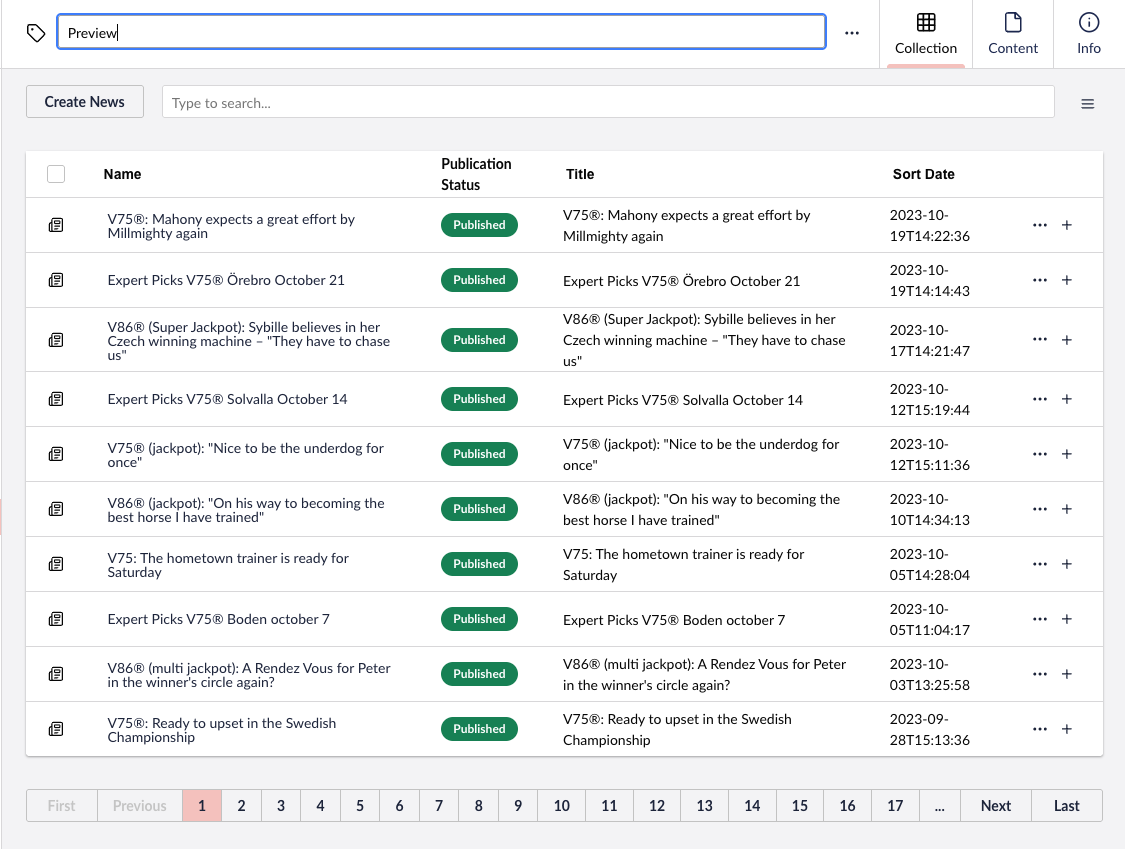Click the plus icon on the Mahony Millmighty row
Viewport: 1125px width, 849px height.
click(x=1067, y=225)
